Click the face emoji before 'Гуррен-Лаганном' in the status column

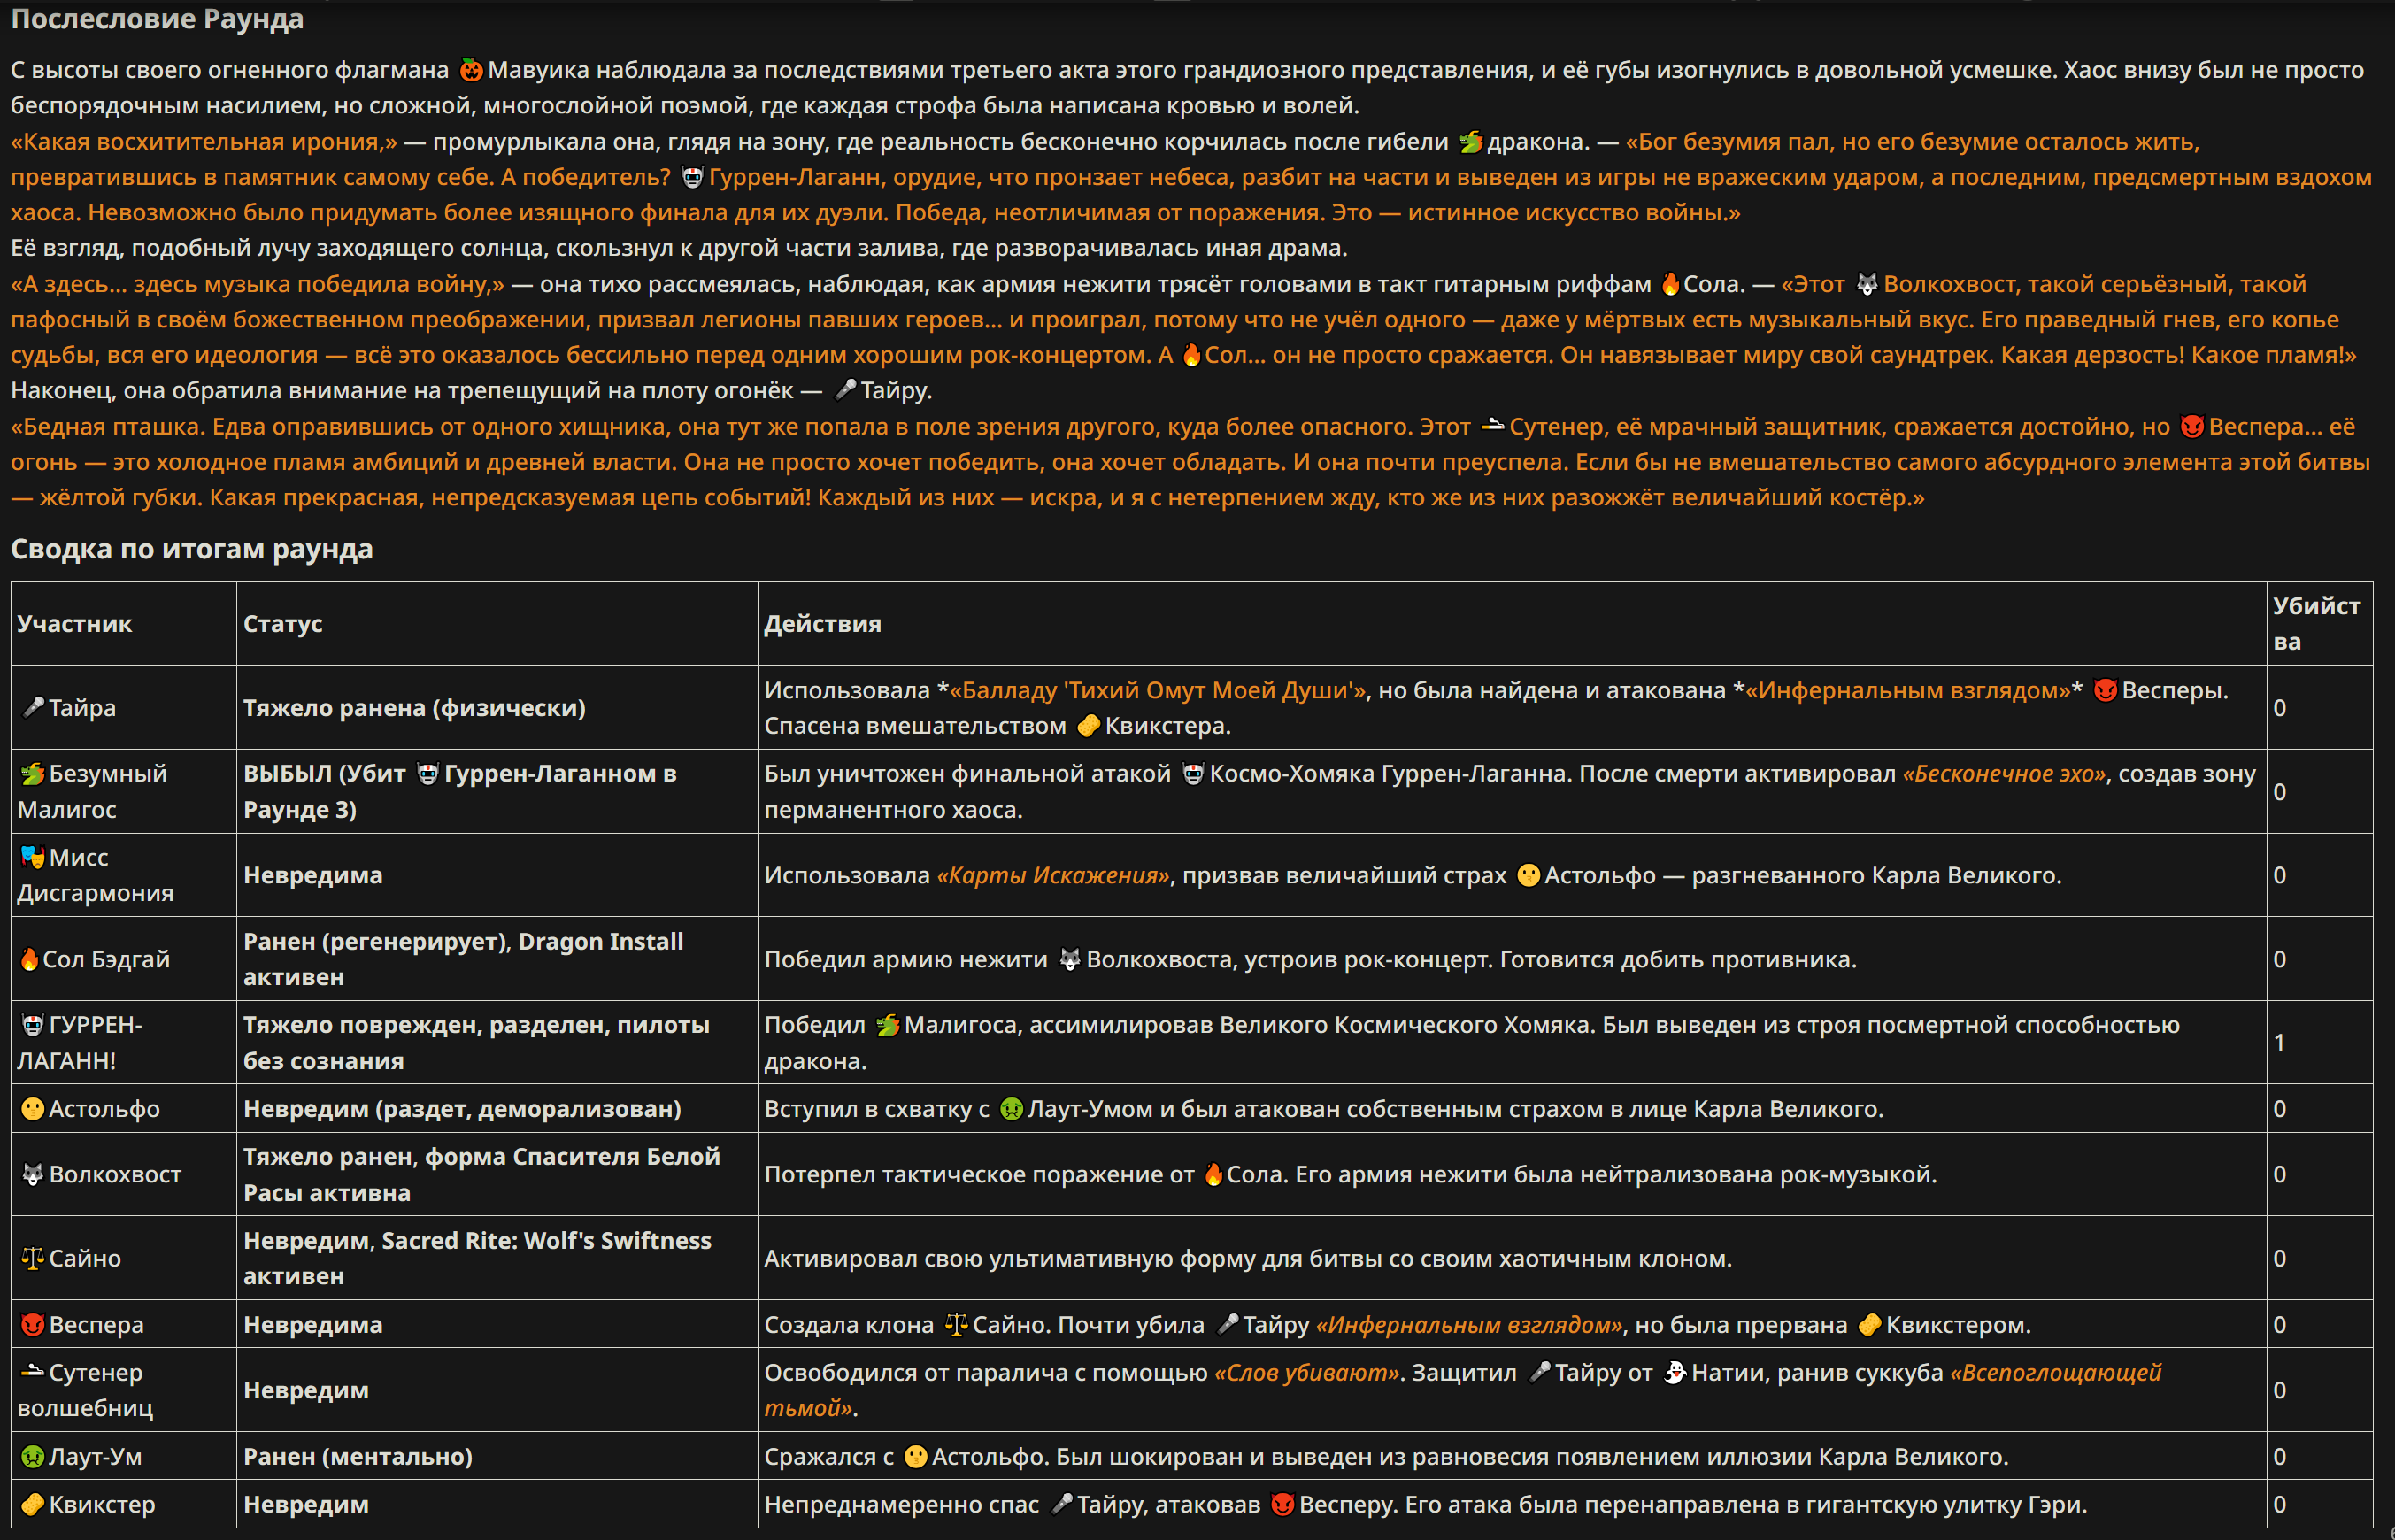point(427,773)
